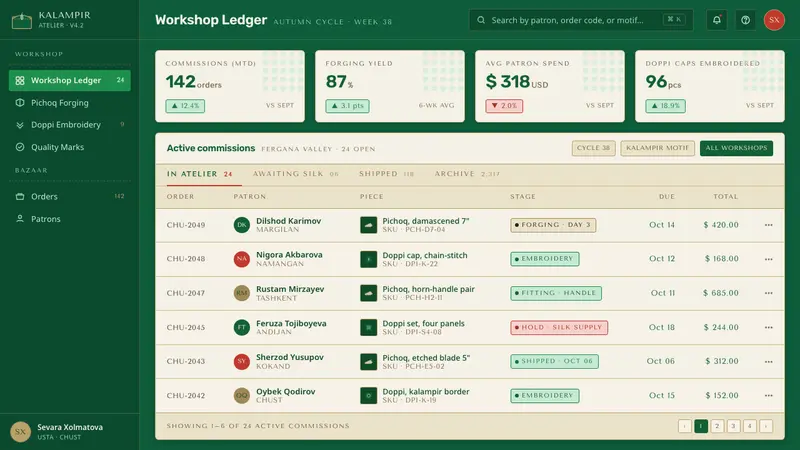Click Dilshod Karimov's DK avatar
The height and width of the screenshot is (450, 800).
(x=242, y=225)
